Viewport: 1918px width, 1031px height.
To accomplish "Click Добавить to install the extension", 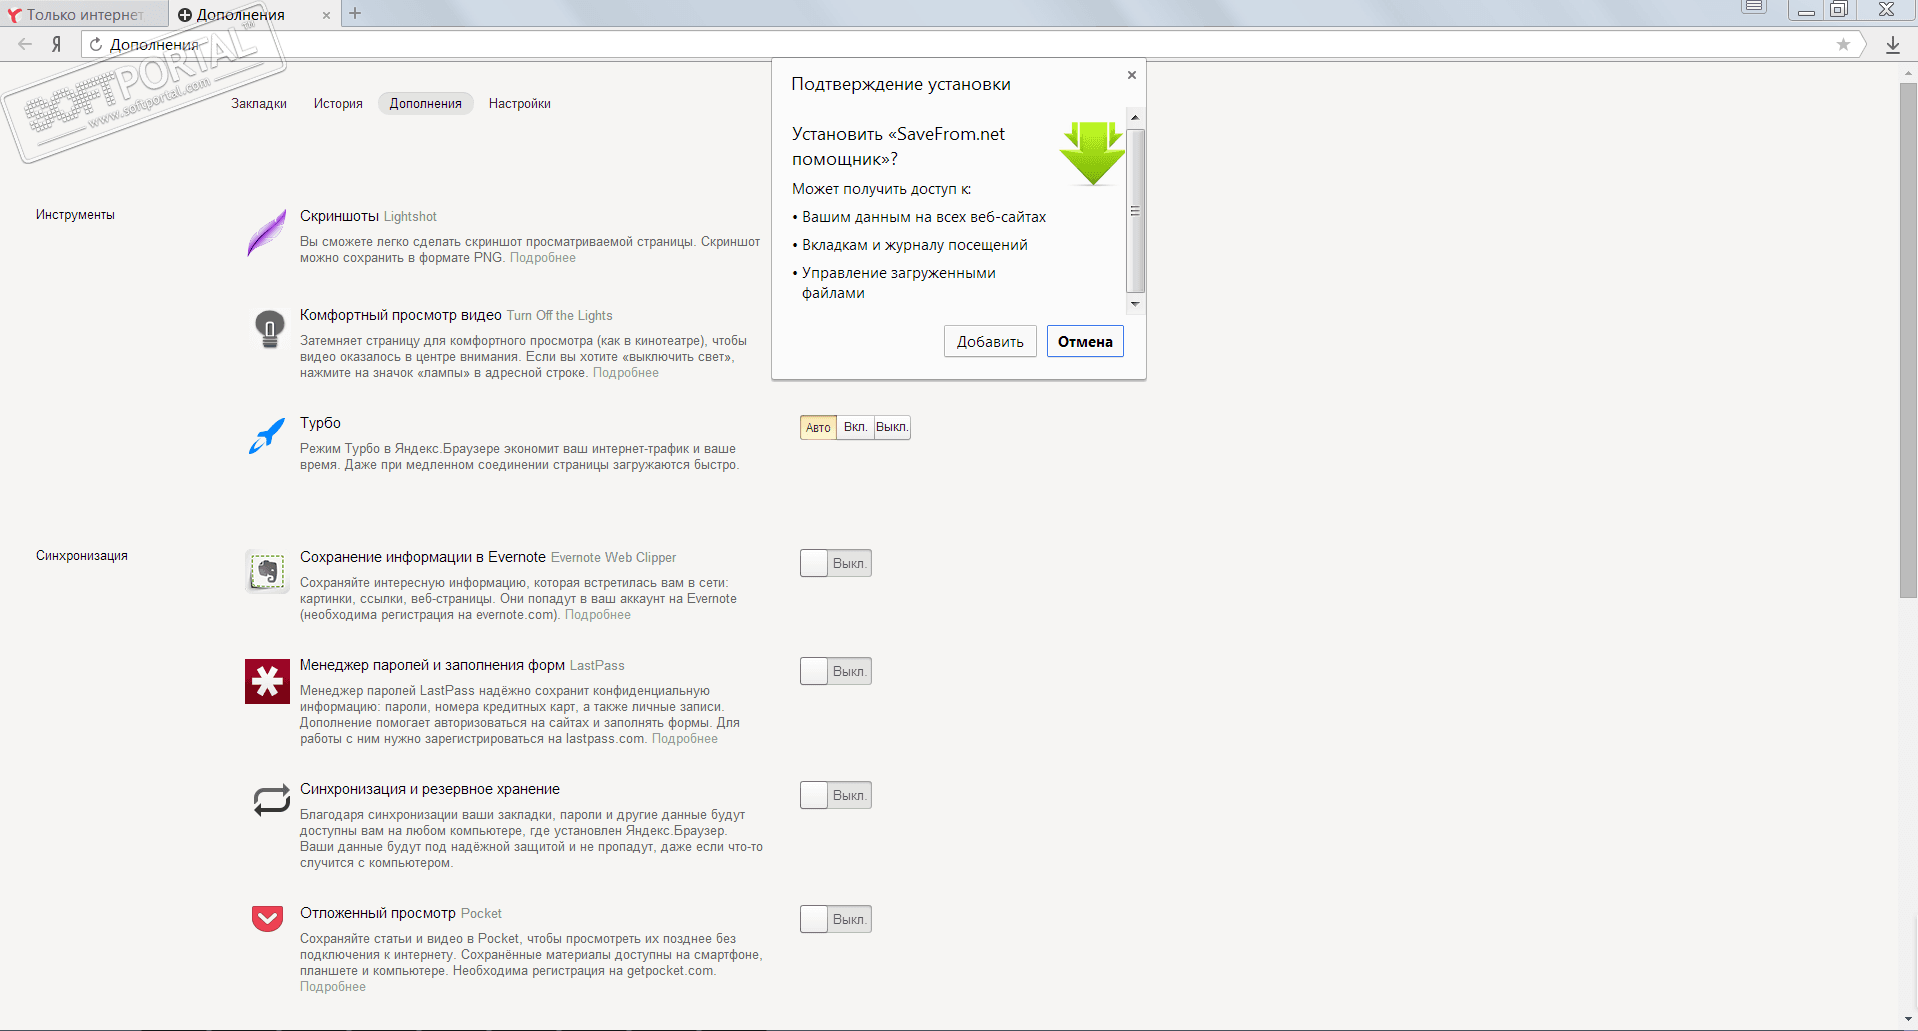I will tap(990, 341).
